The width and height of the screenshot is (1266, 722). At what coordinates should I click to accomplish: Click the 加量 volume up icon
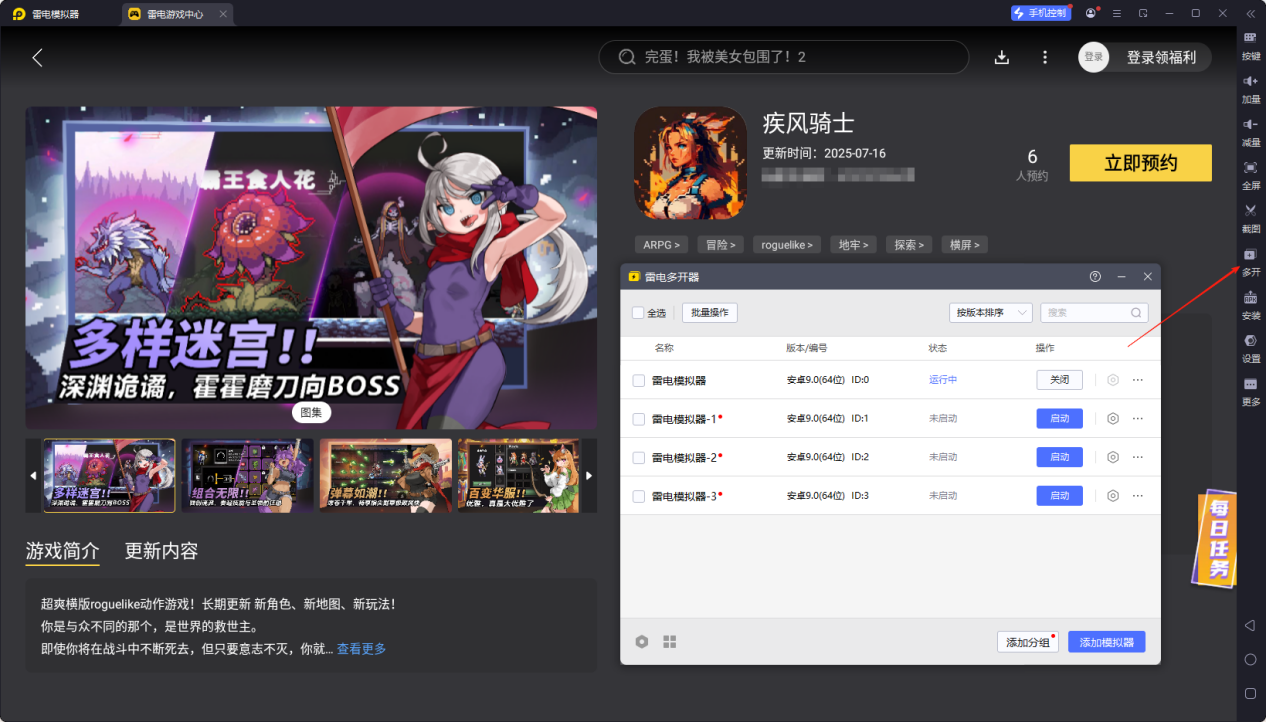1250,87
